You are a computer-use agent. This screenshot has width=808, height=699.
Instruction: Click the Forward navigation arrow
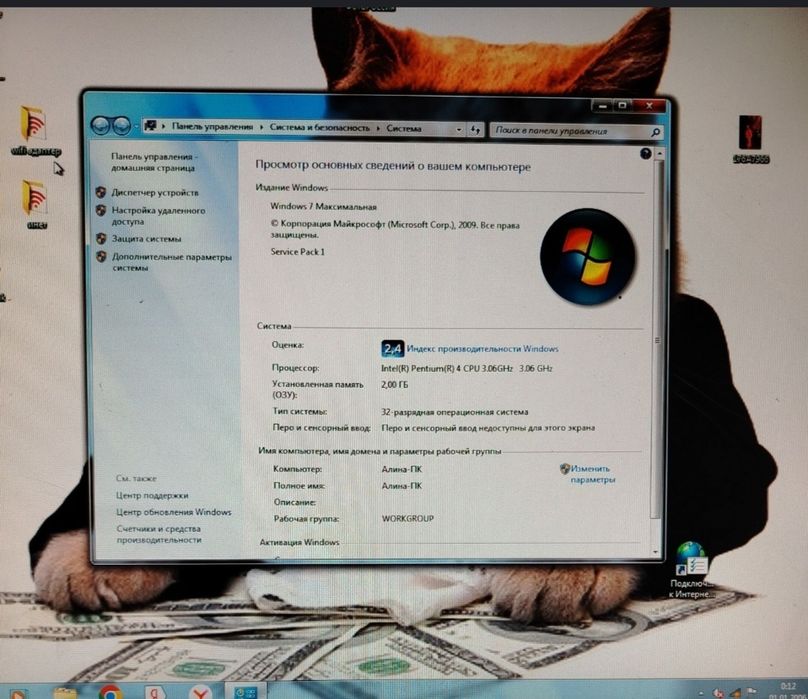[122, 126]
